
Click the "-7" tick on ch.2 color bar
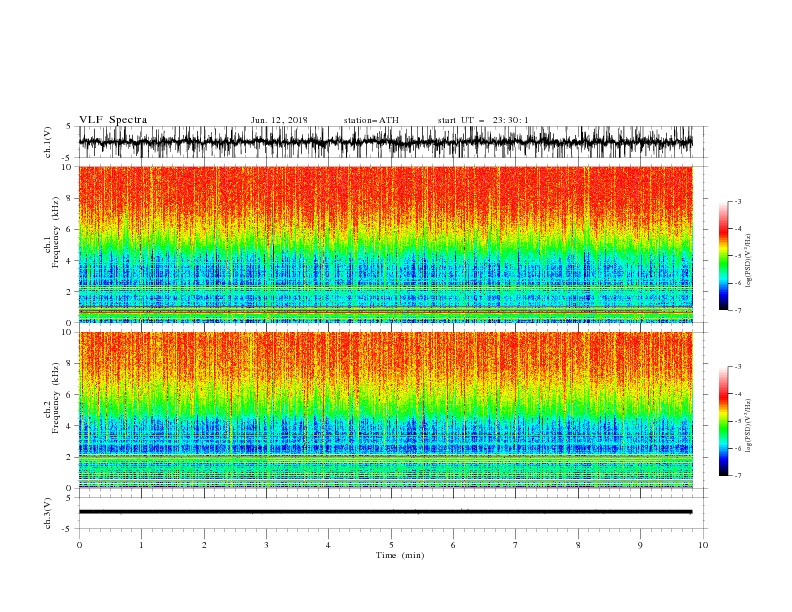click(x=738, y=476)
